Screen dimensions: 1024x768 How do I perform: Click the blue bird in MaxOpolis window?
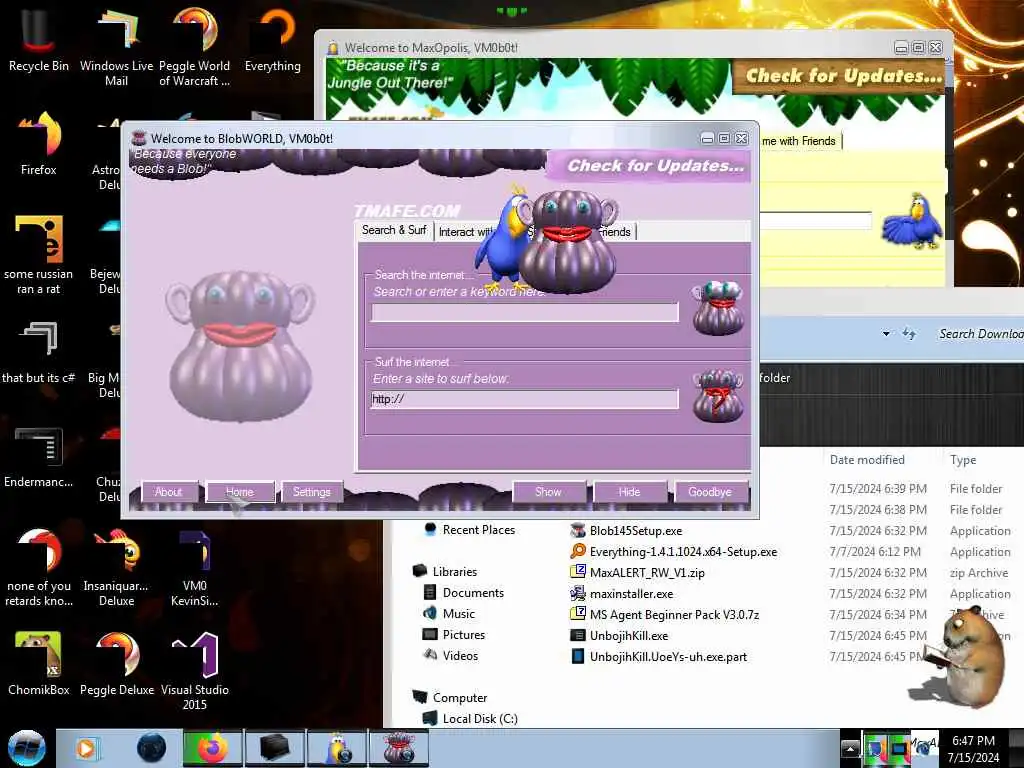[x=912, y=221]
